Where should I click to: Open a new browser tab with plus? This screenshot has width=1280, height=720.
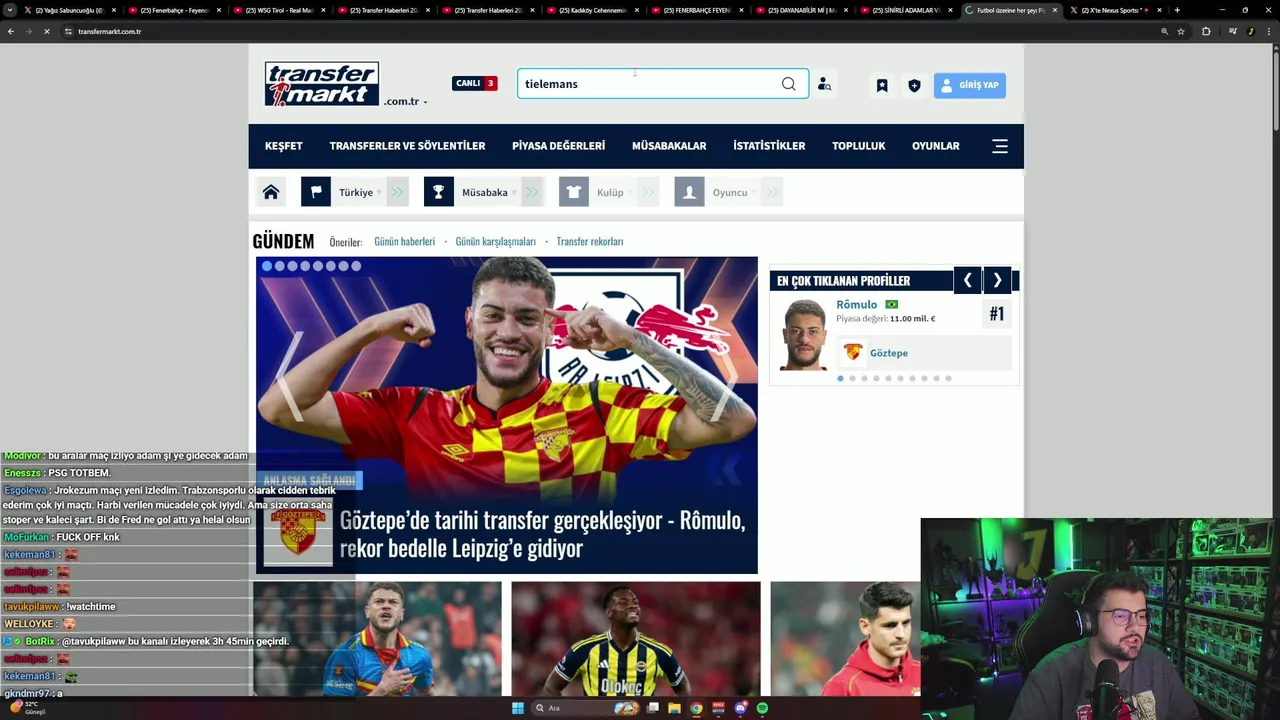1177,10
